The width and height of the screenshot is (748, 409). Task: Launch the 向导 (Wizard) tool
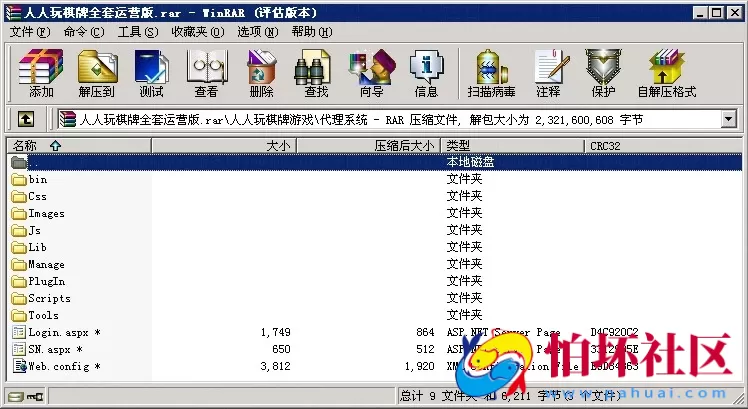[372, 73]
